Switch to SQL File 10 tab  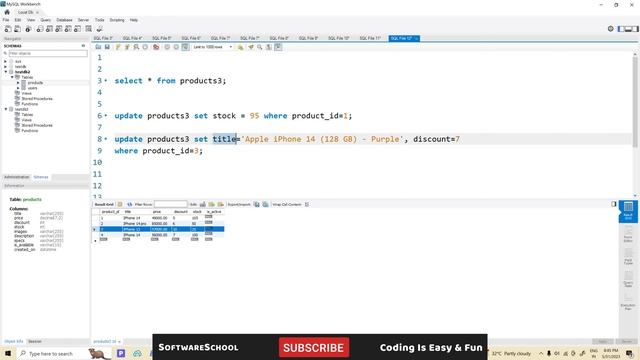pyautogui.click(x=339, y=38)
